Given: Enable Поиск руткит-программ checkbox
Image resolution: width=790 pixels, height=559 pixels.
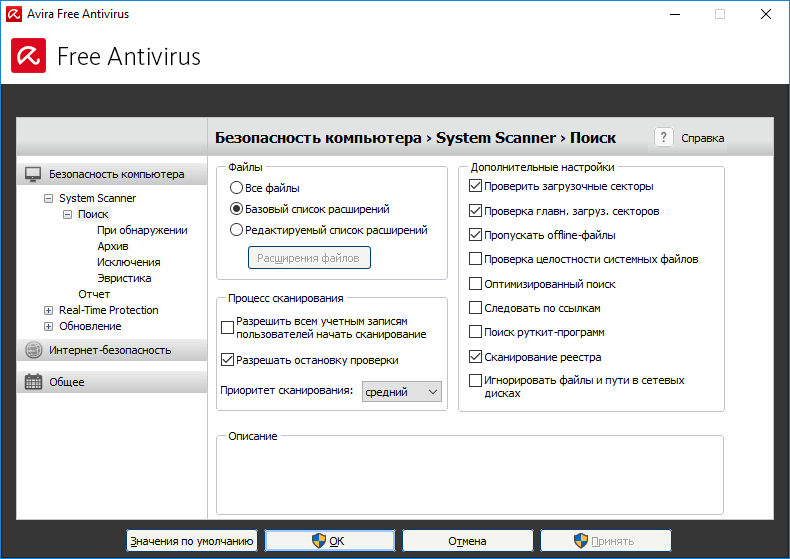Looking at the screenshot, I should (x=475, y=332).
